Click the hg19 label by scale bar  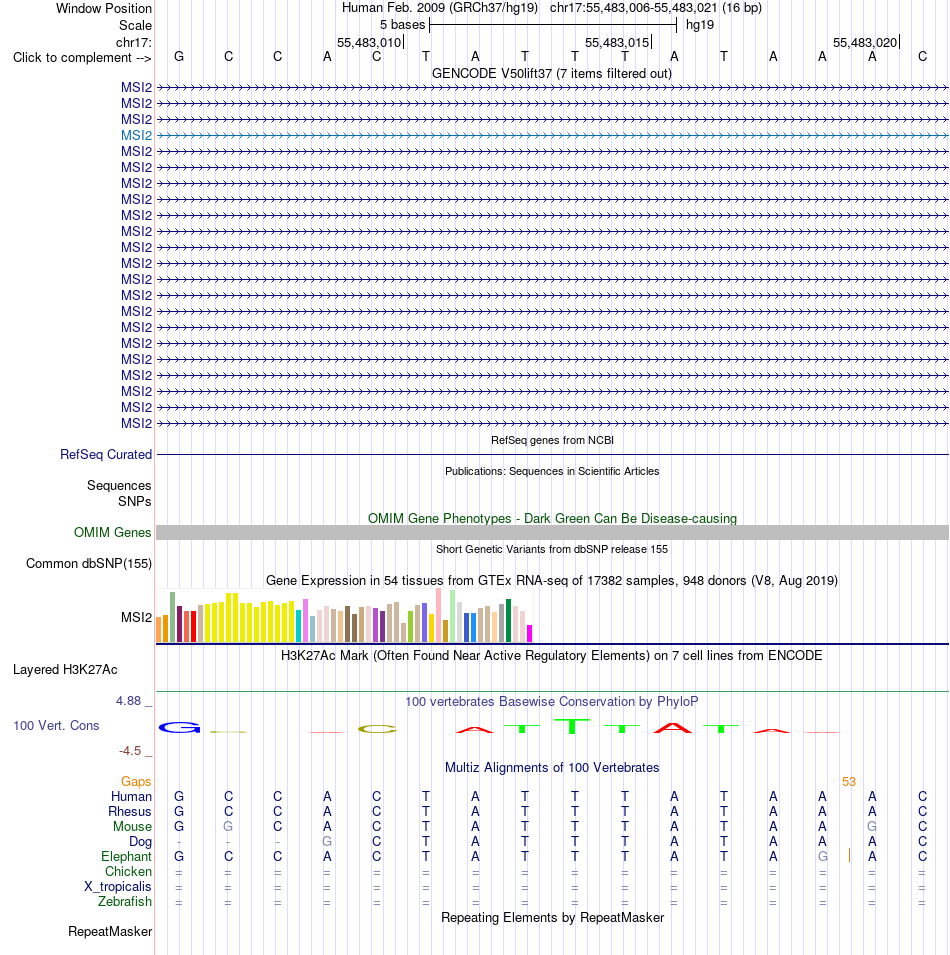pyautogui.click(x=700, y=25)
